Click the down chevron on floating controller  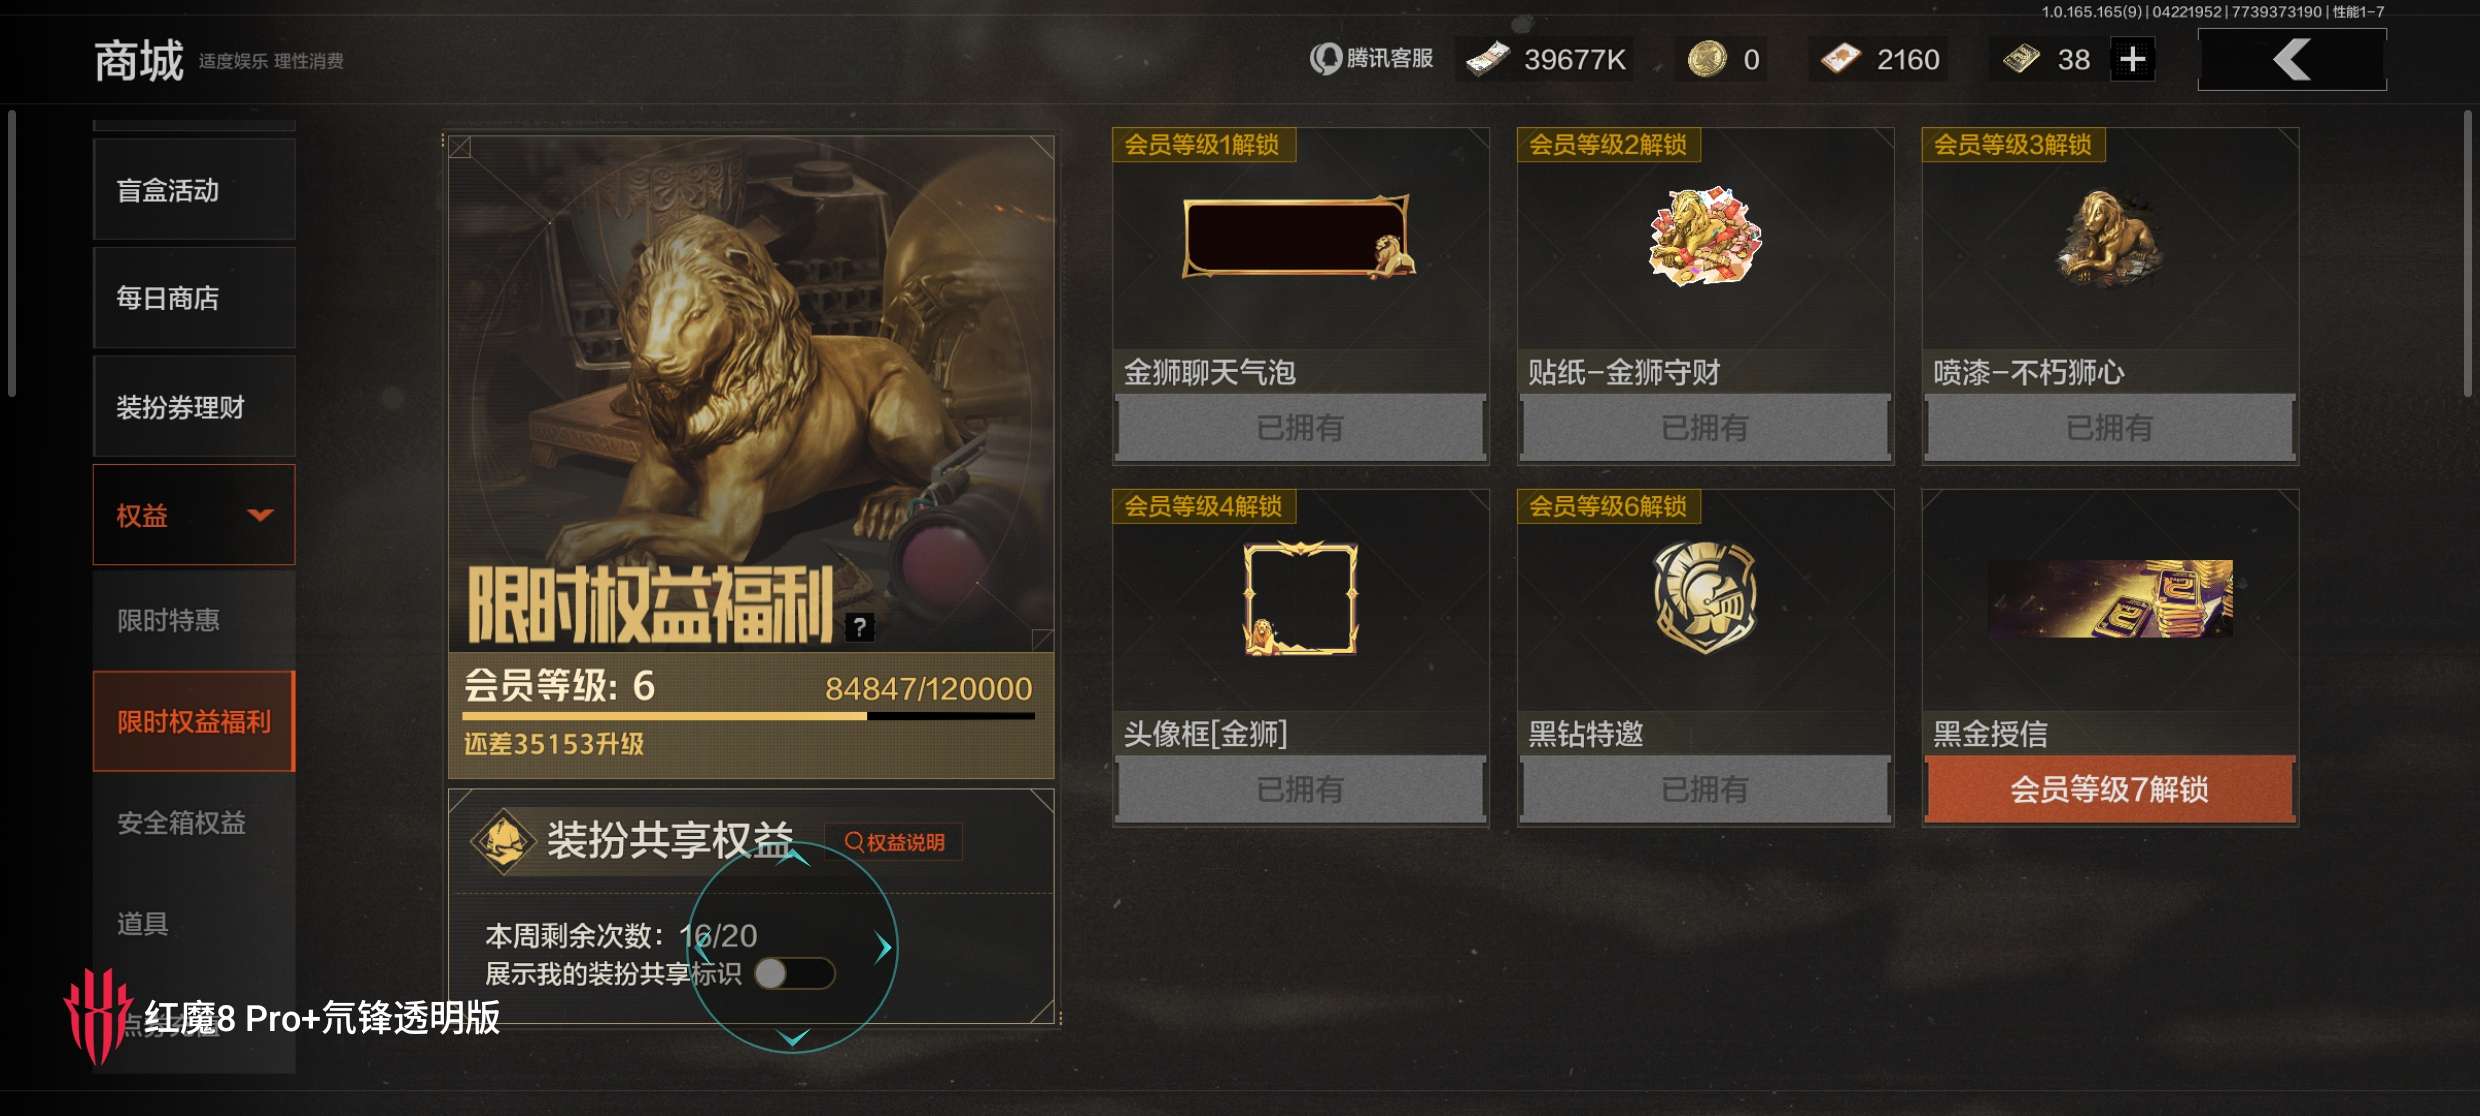[793, 1037]
